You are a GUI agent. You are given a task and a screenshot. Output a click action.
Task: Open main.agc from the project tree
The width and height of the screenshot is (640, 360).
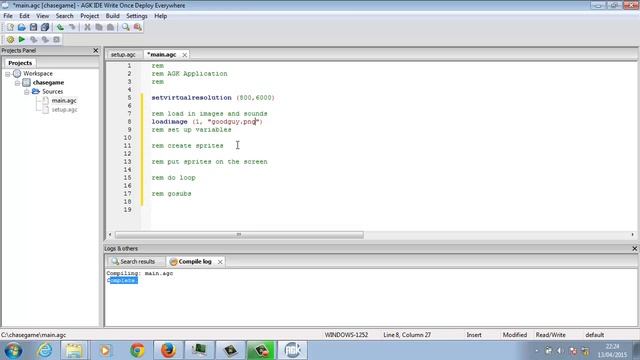(x=64, y=100)
